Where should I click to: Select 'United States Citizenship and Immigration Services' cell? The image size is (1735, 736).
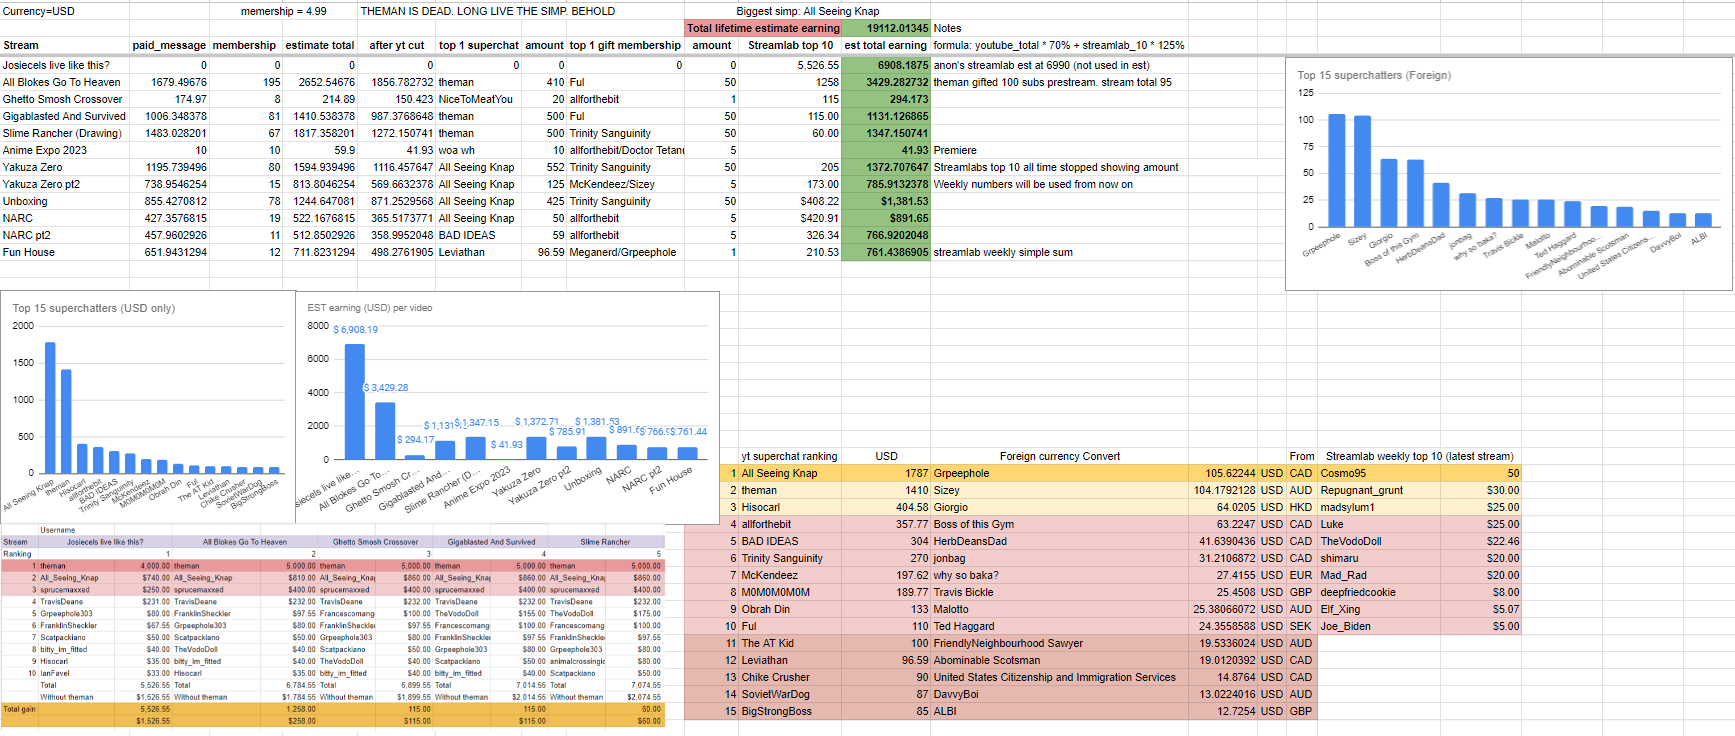tap(1055, 677)
